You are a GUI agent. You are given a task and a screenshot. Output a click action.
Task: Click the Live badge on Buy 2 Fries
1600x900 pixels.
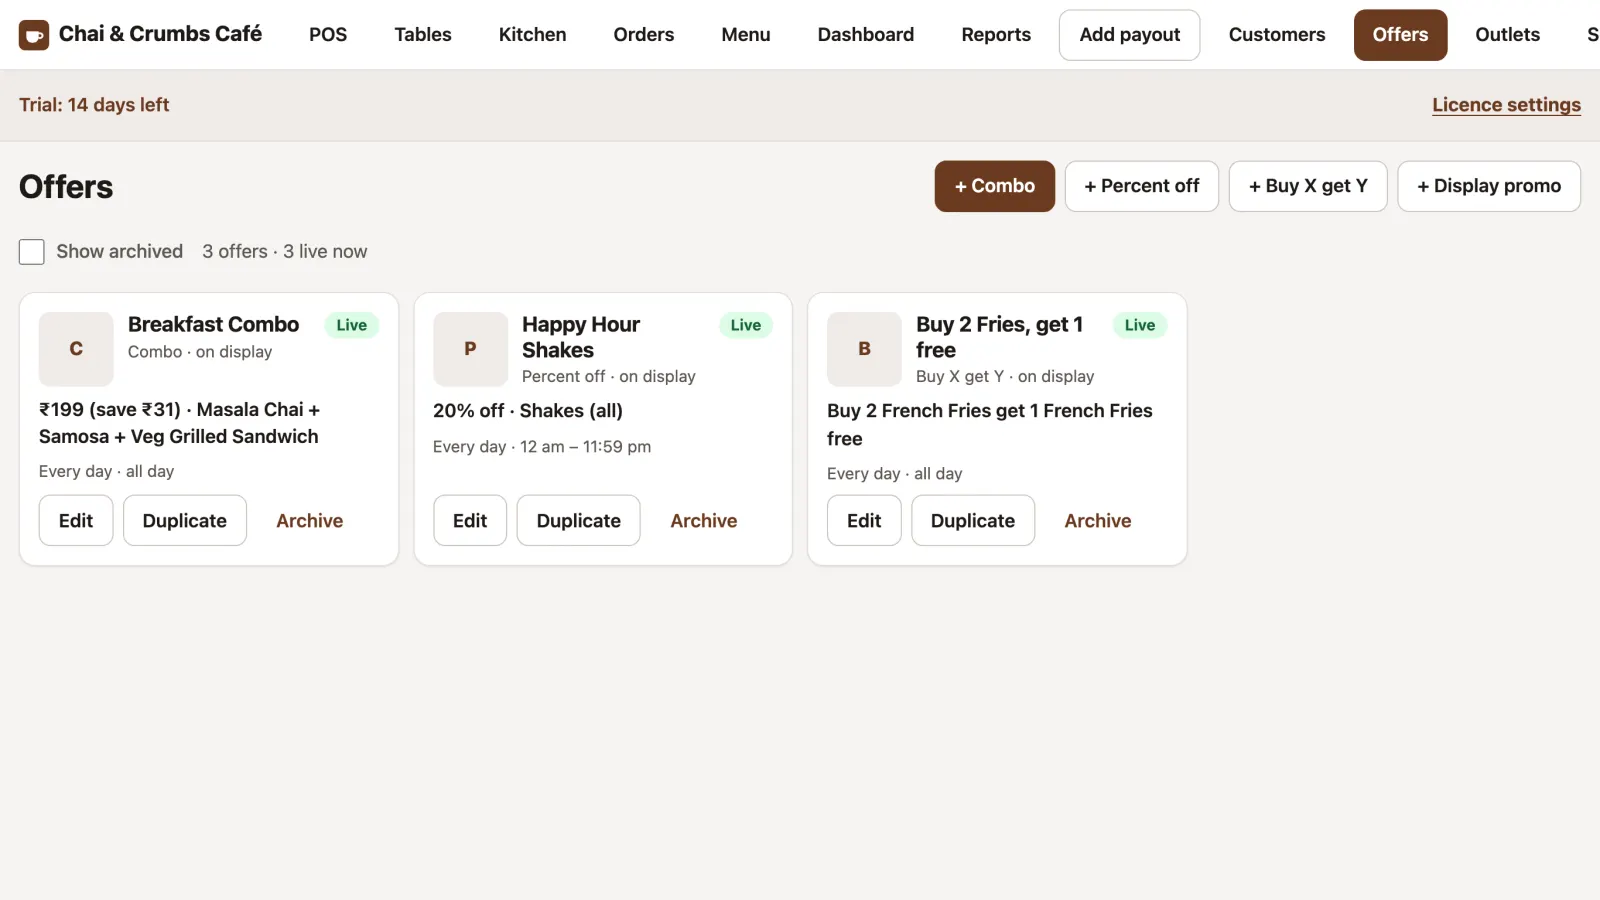pyautogui.click(x=1140, y=325)
